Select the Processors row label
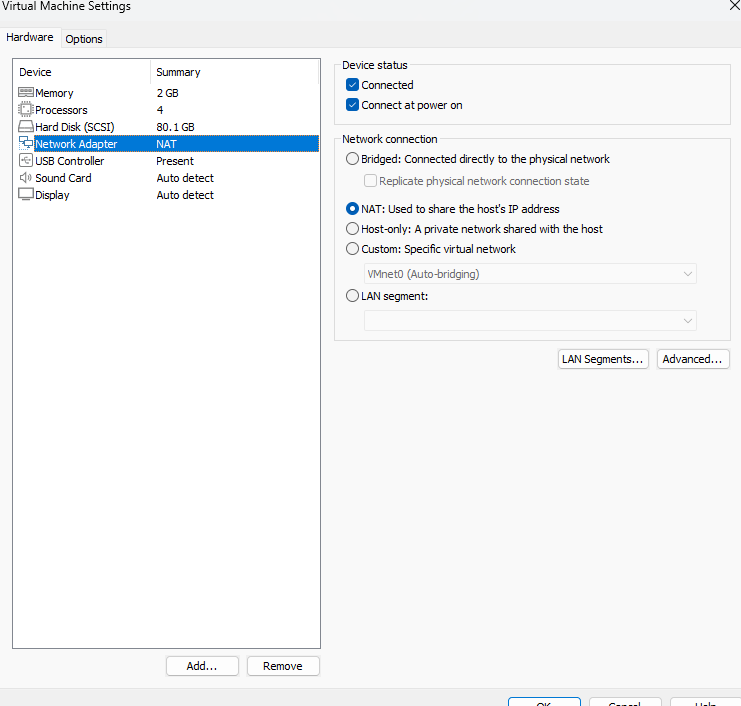 pyautogui.click(x=61, y=110)
